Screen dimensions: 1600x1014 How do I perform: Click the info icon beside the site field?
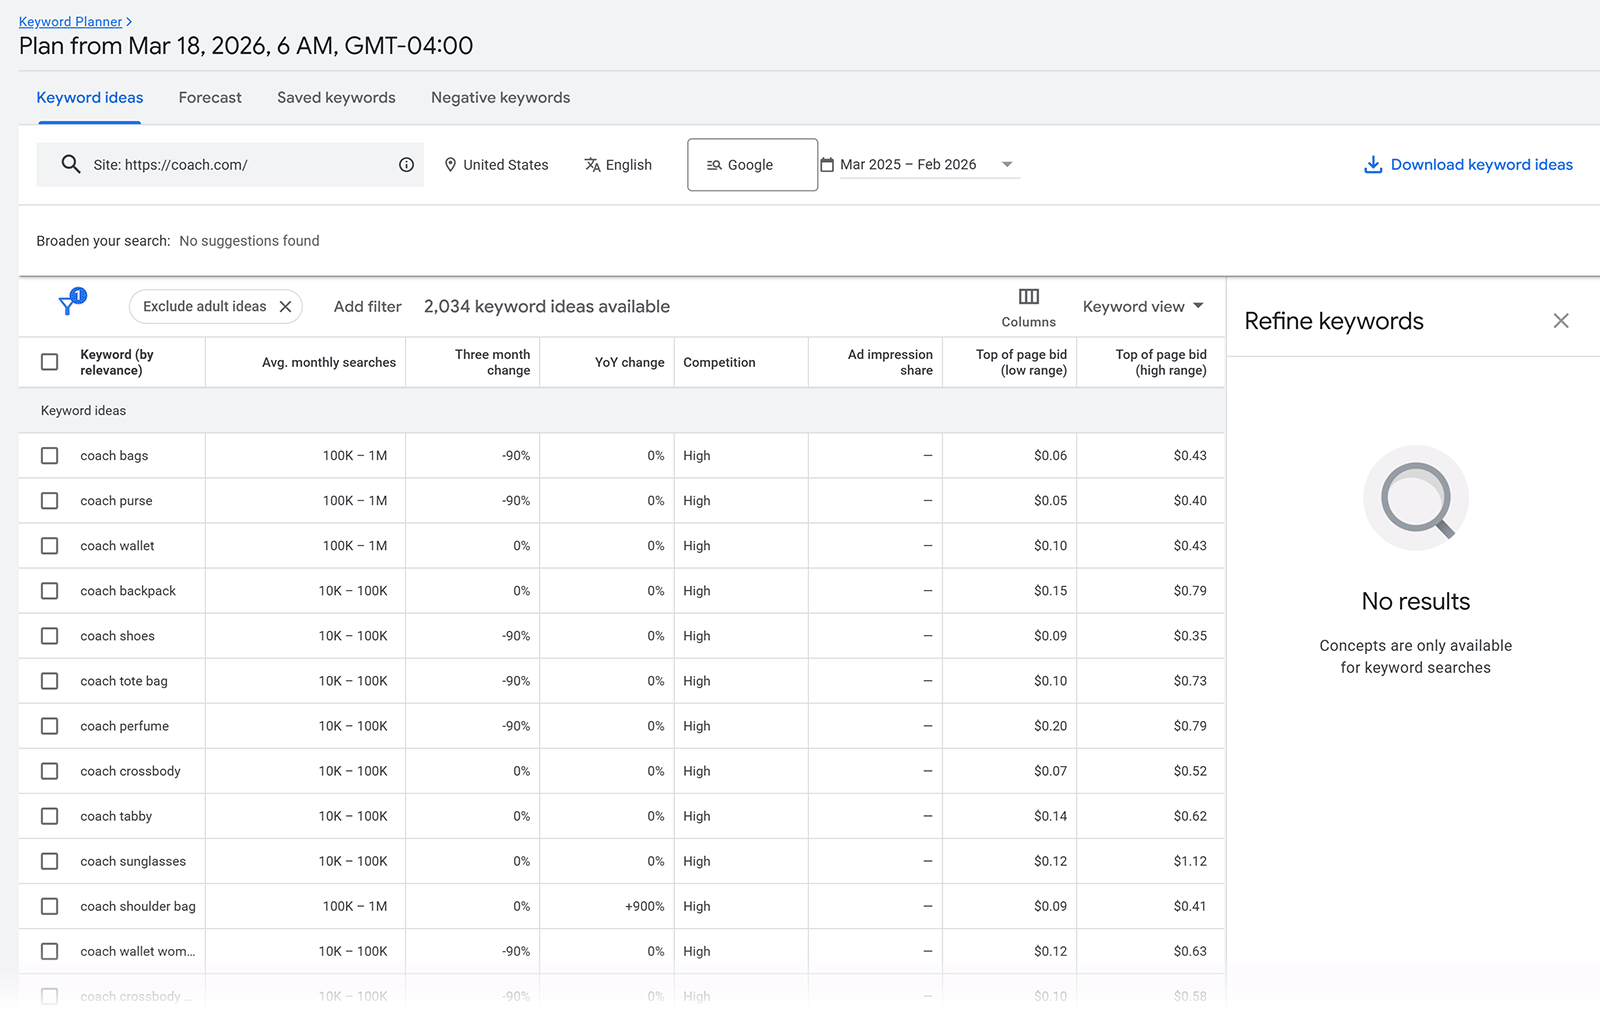pyautogui.click(x=406, y=164)
